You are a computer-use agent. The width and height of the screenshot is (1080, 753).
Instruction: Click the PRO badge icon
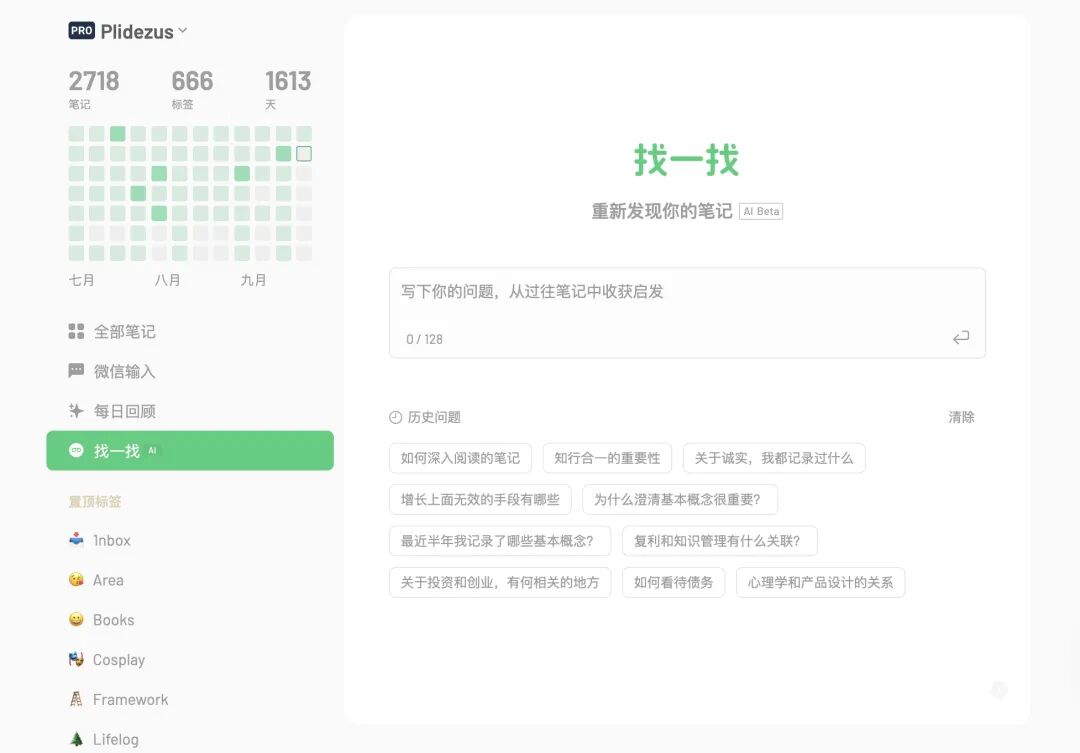pos(81,31)
